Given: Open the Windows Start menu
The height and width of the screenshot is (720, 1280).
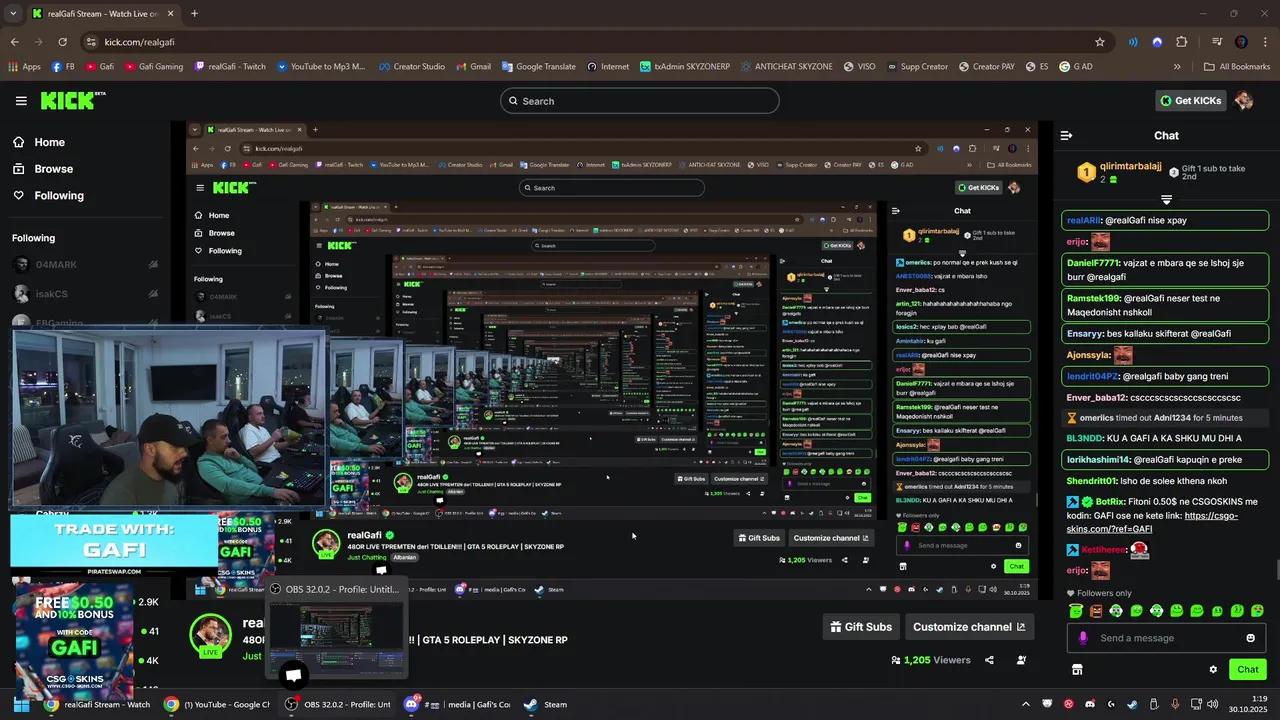Looking at the screenshot, I should click(x=21, y=704).
